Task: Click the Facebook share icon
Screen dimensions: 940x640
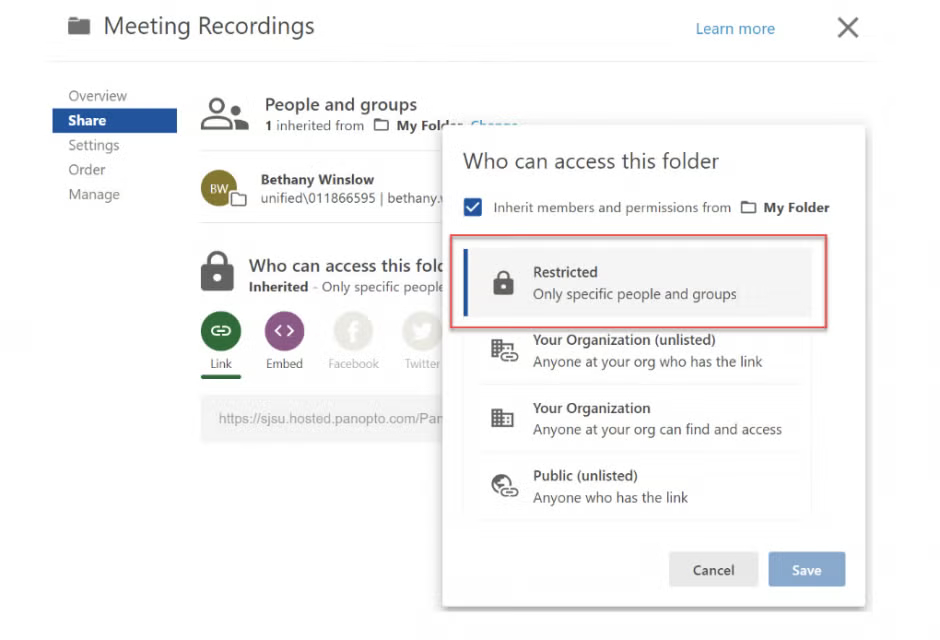Action: point(353,331)
